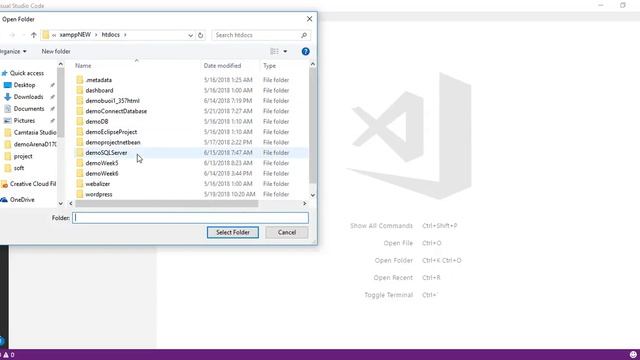This screenshot has width=640, height=360.
Task: Sort by Date modified column
Action: pyautogui.click(x=222, y=66)
